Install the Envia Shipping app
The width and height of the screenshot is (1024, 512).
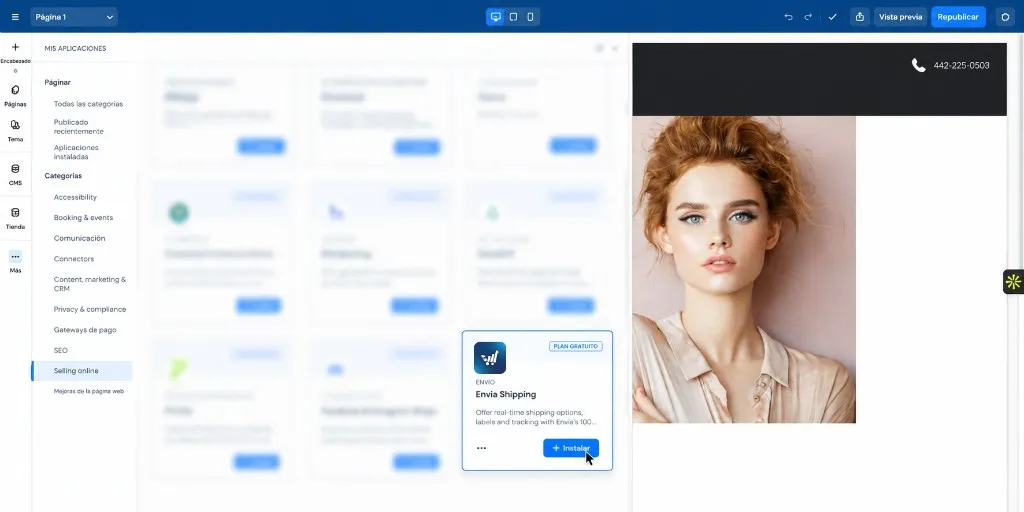(571, 448)
